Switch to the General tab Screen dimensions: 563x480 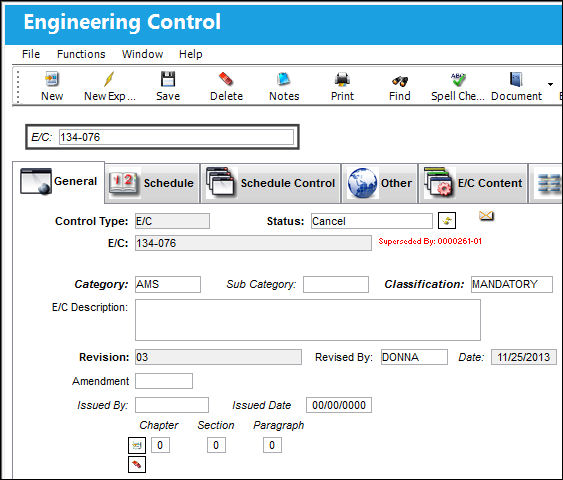[x=59, y=182]
